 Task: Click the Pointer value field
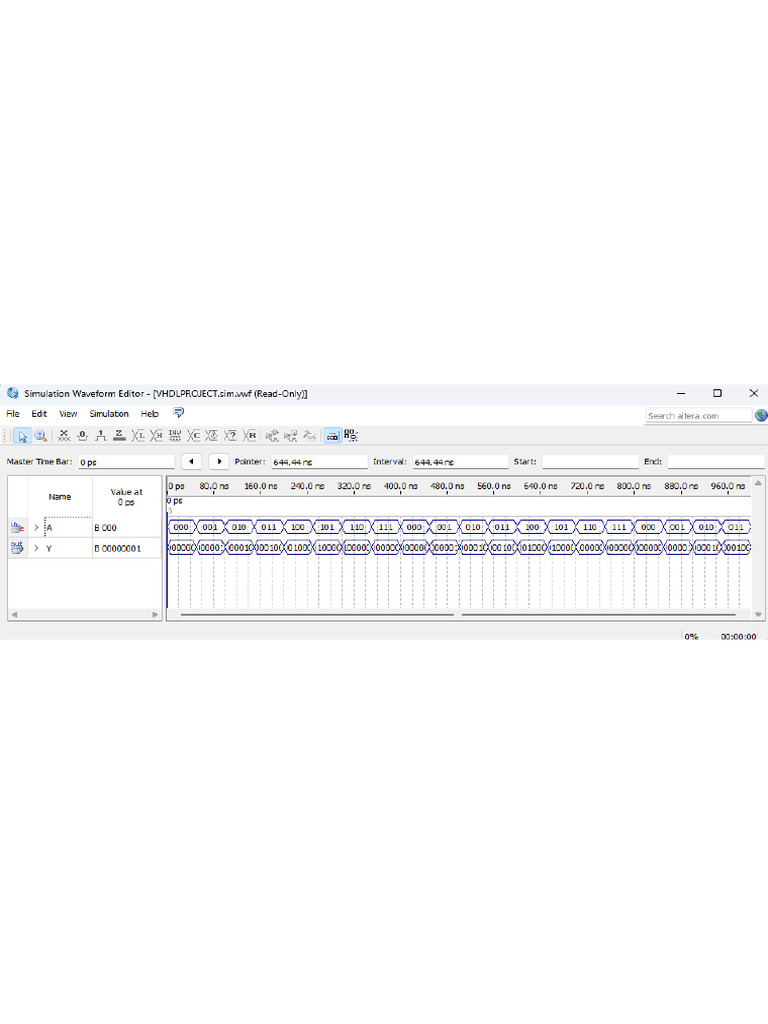click(319, 462)
